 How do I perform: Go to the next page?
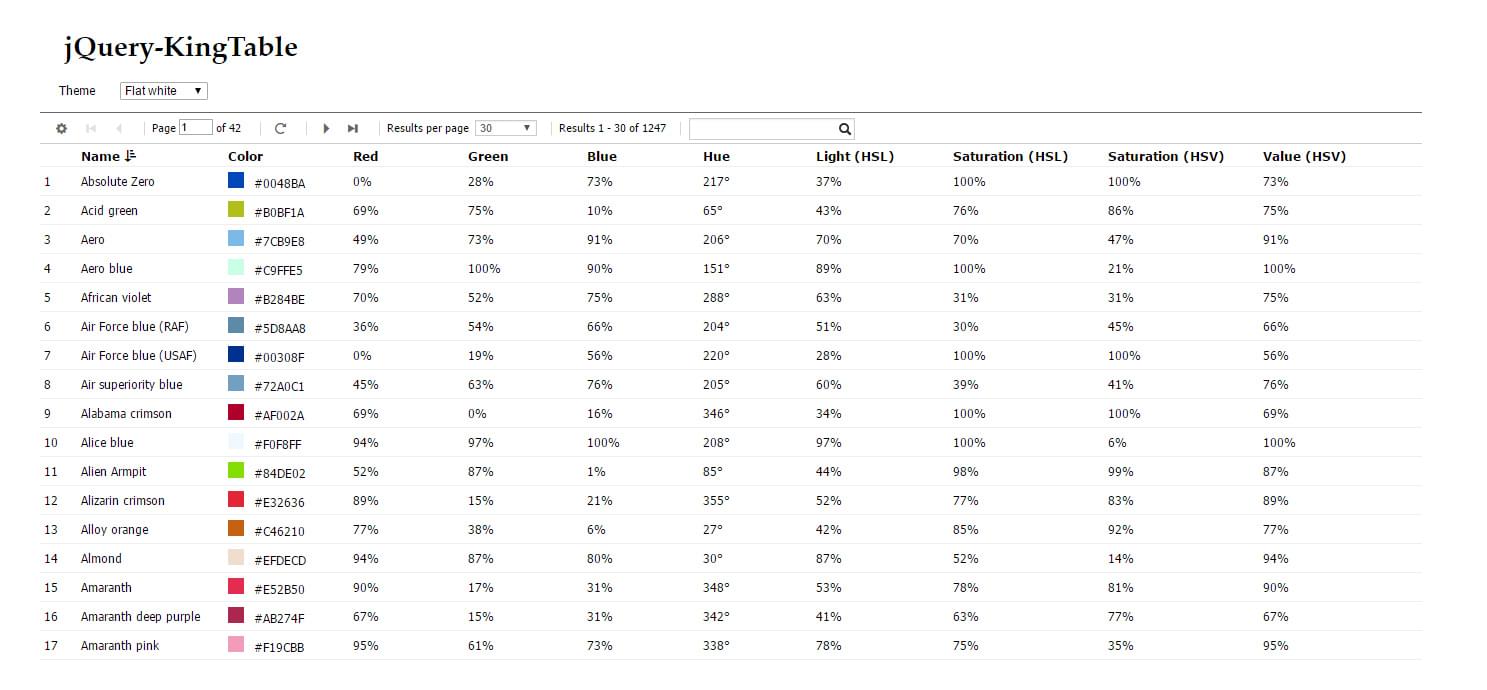(326, 129)
